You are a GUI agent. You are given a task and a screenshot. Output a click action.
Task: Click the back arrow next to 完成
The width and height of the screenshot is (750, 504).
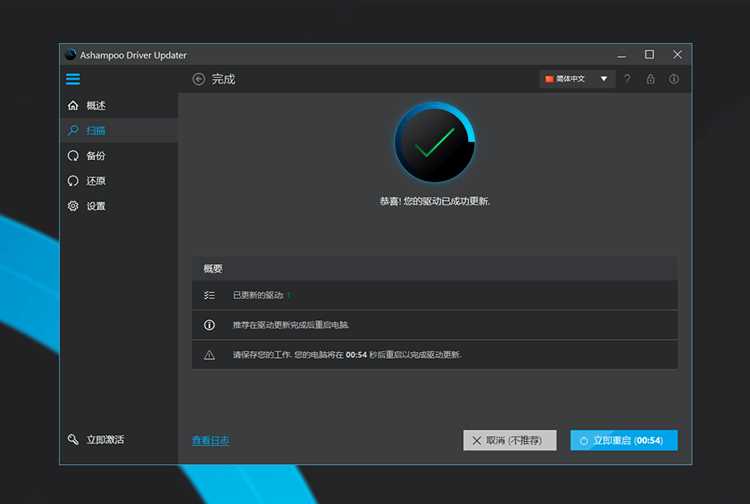click(199, 79)
